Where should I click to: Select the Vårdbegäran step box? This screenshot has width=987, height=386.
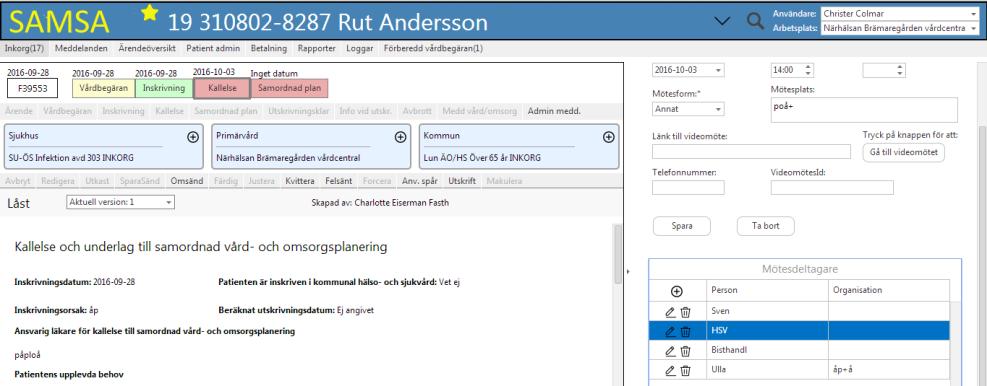pyautogui.click(x=103, y=88)
